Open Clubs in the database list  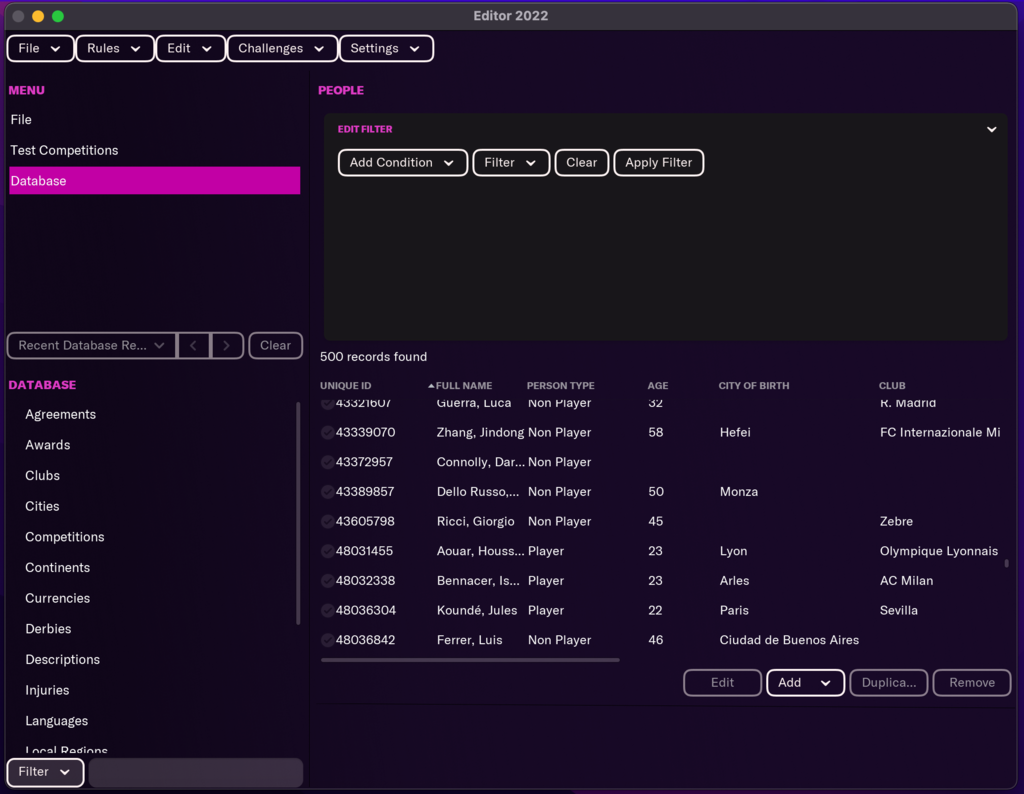[x=42, y=476]
